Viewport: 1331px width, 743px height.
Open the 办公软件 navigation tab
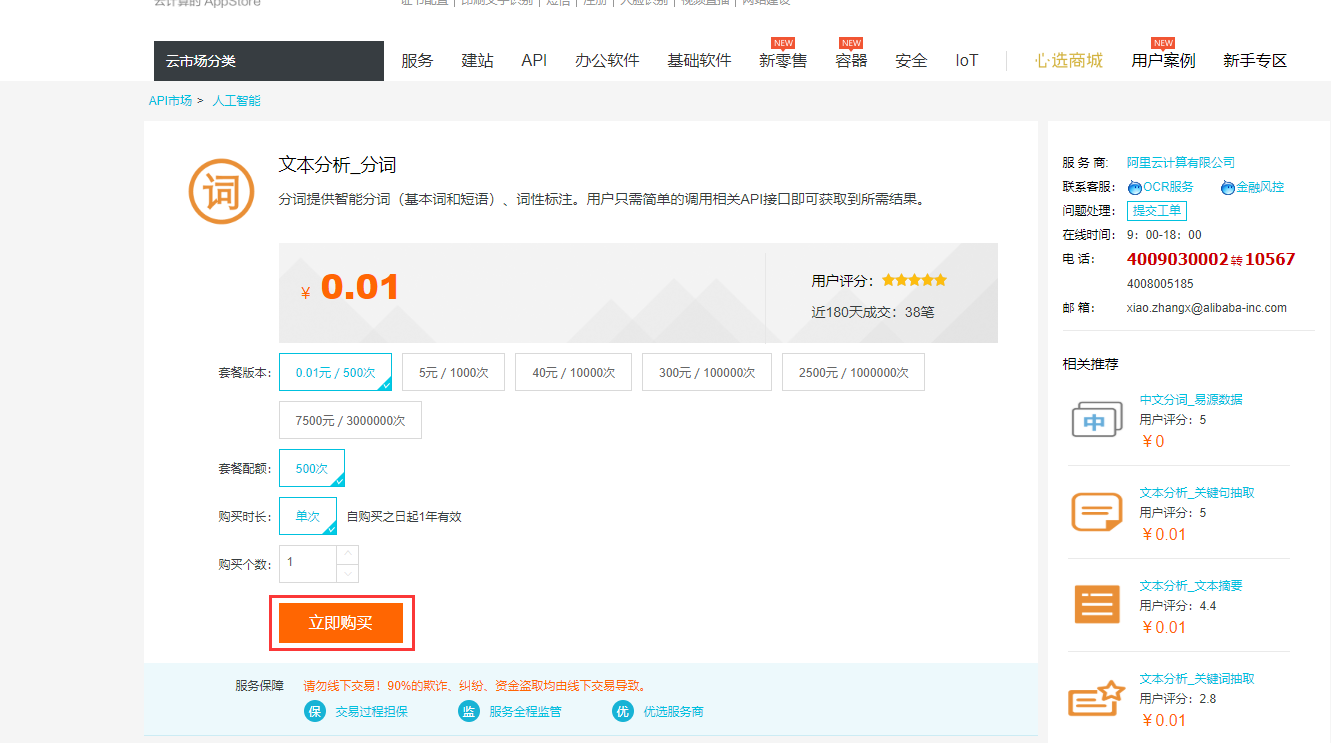pyautogui.click(x=607, y=61)
